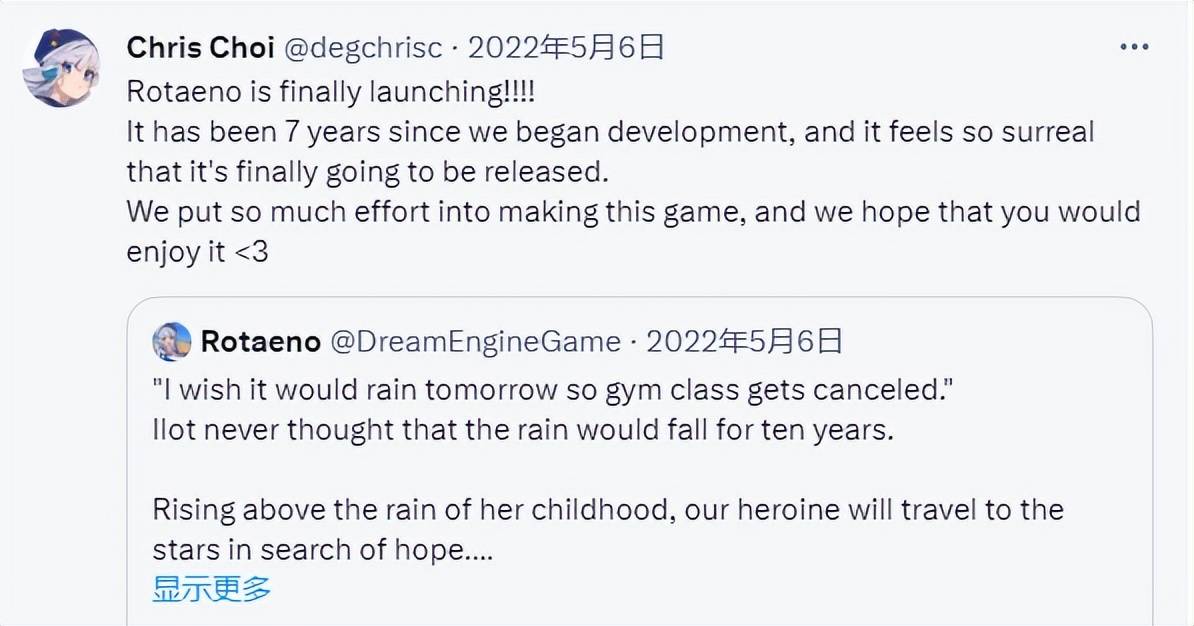Click the "Rising above the rain" line
The width and height of the screenshot is (1194, 626).
(x=607, y=509)
